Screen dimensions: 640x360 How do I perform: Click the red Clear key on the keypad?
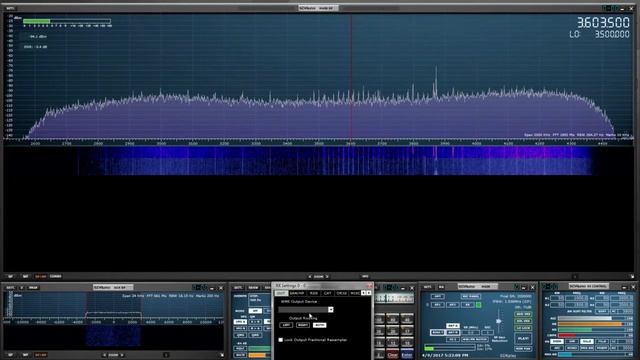(x=392, y=355)
